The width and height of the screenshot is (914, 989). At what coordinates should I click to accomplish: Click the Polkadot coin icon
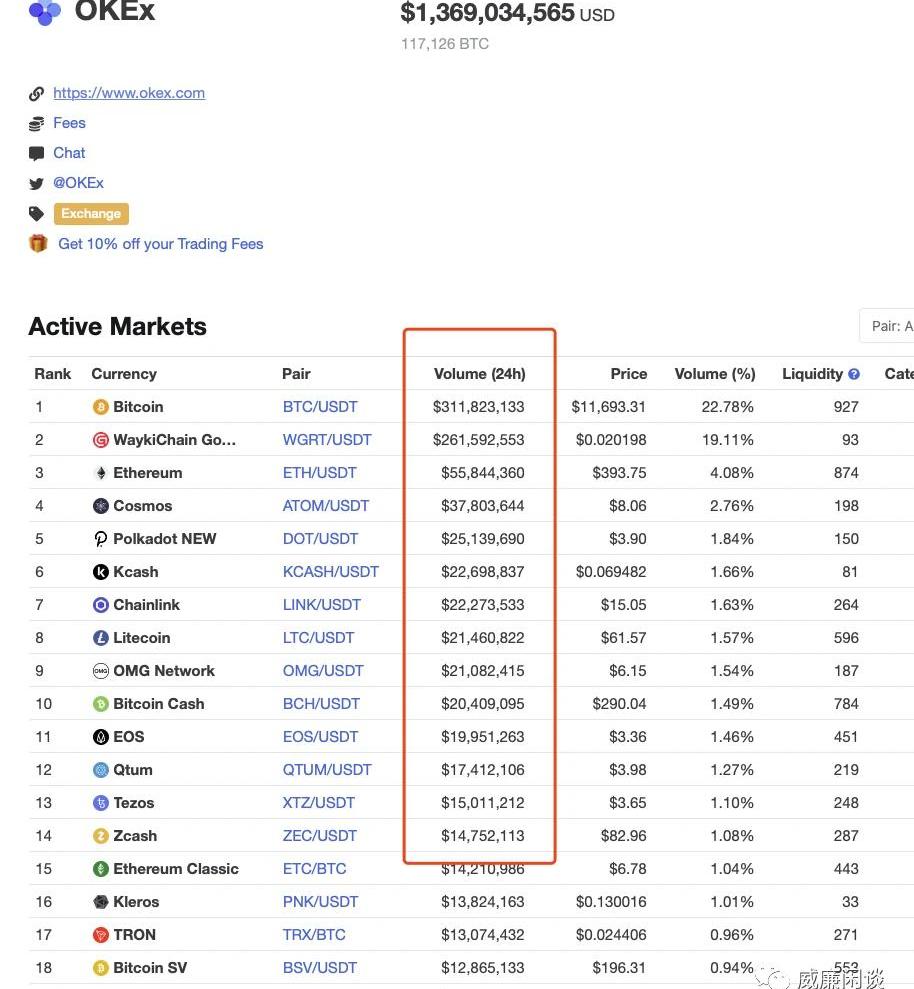[101, 539]
